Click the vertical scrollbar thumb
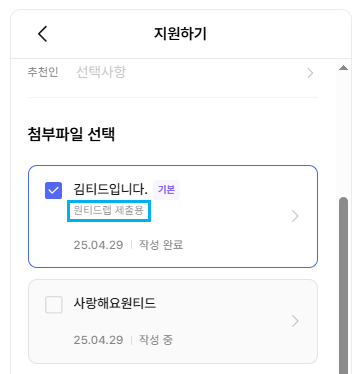Screen dimensions: 360x374 coord(343,285)
